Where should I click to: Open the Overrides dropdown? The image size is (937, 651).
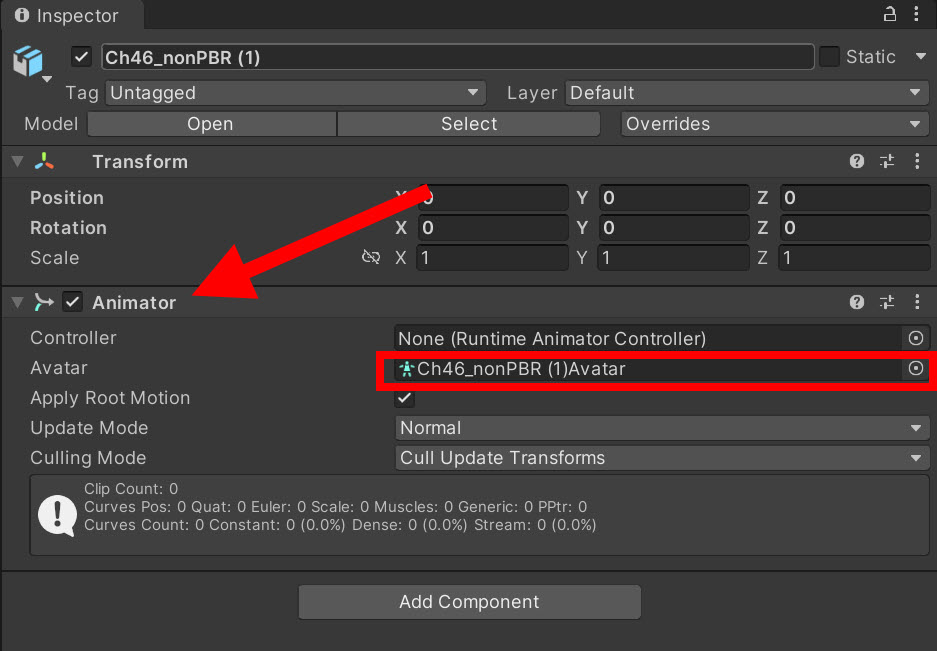click(x=774, y=124)
